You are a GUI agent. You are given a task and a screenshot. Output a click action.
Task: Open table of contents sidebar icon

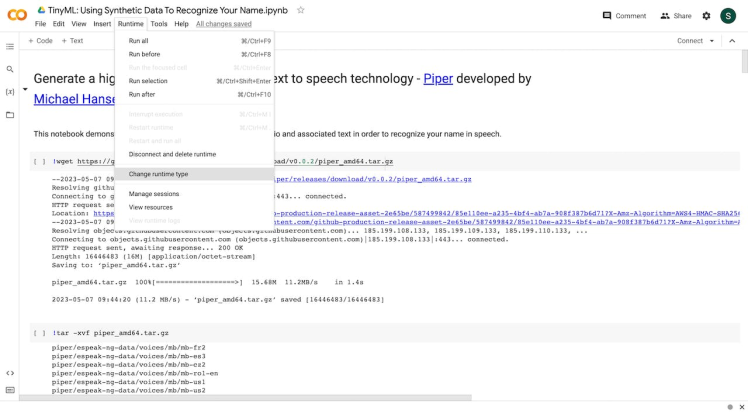pyautogui.click(x=10, y=47)
